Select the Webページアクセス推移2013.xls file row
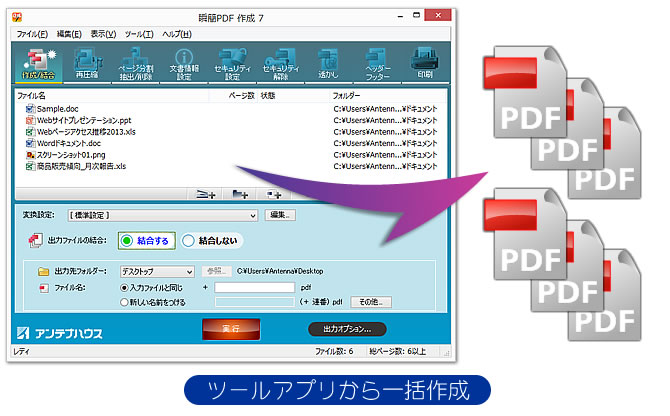This screenshot has width=670, height=416. [231, 132]
